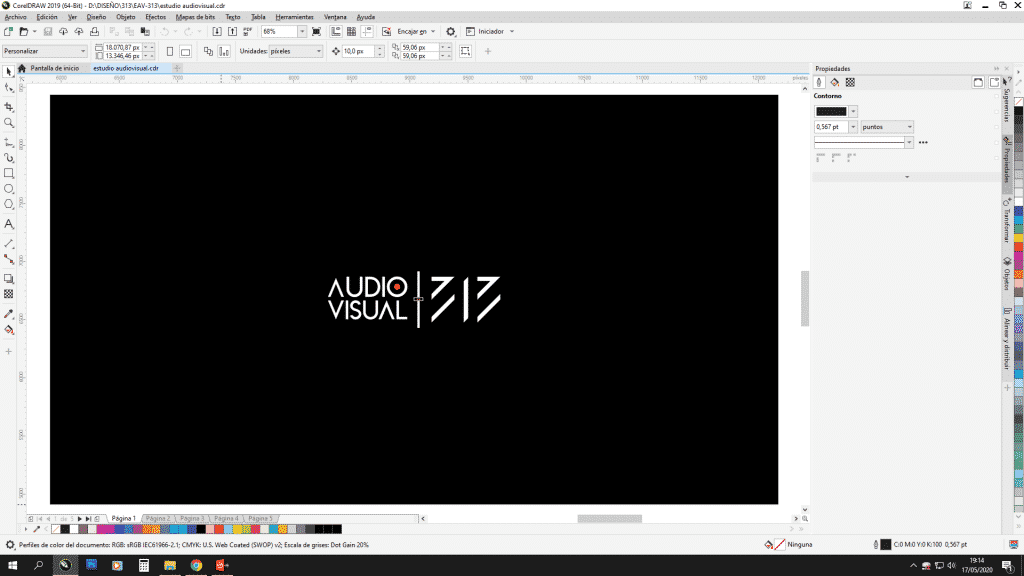Open the zoom level 68% dropdown

pos(304,32)
